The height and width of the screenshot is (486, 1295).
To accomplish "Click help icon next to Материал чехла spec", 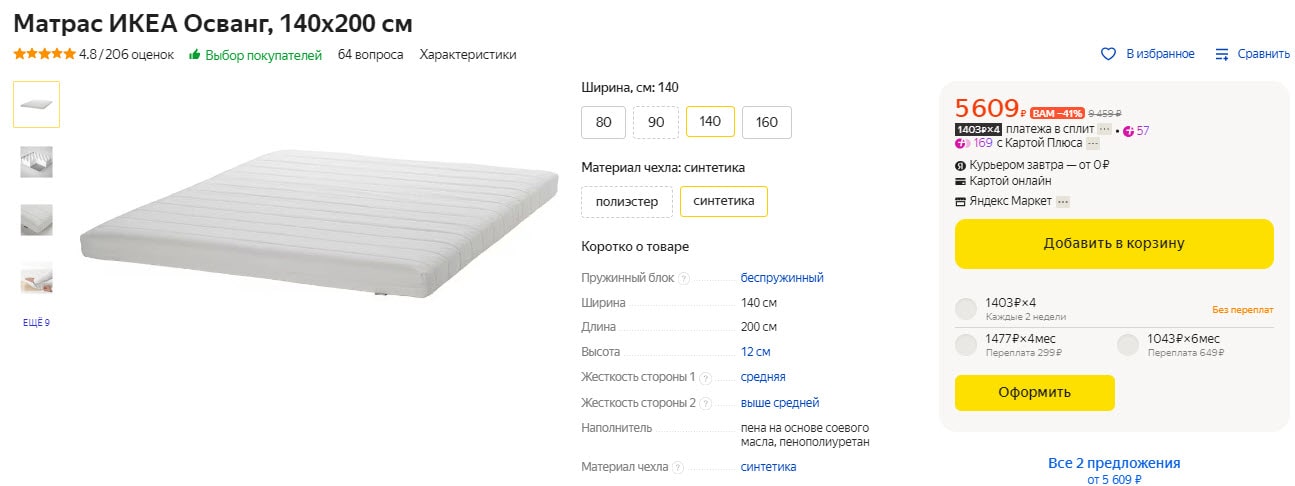I will (677, 467).
